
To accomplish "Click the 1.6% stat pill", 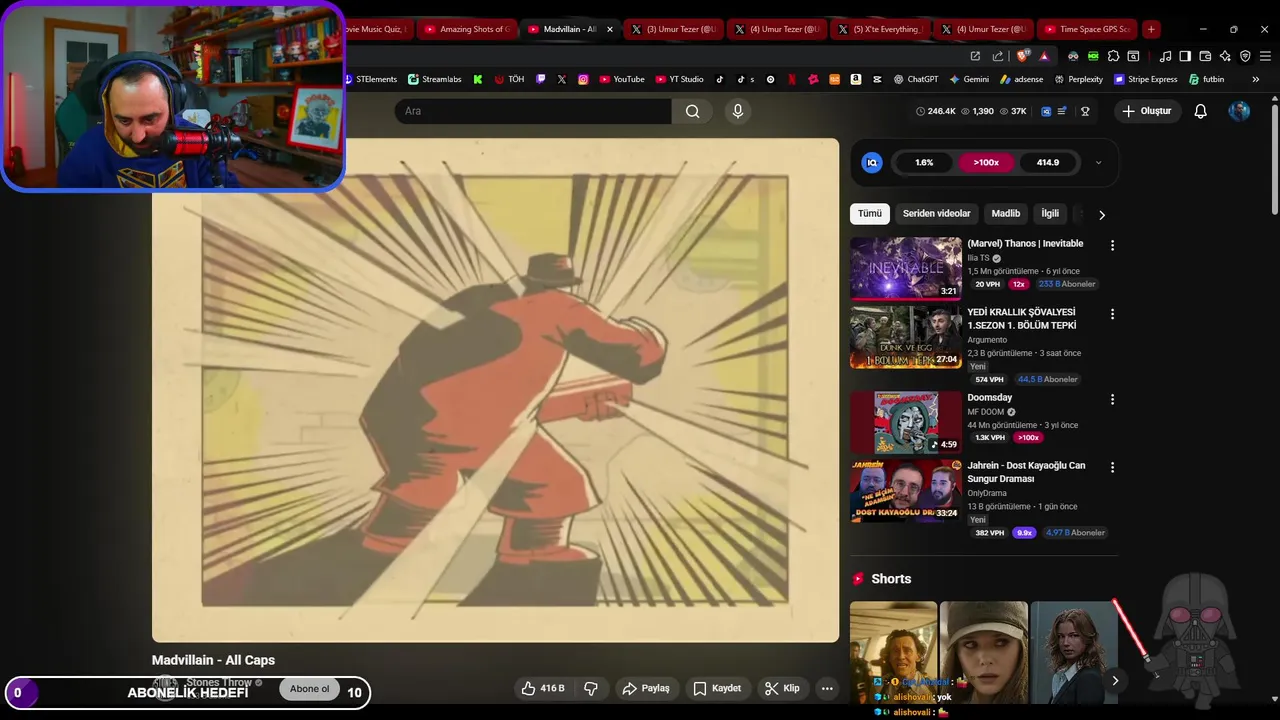I will [x=924, y=162].
